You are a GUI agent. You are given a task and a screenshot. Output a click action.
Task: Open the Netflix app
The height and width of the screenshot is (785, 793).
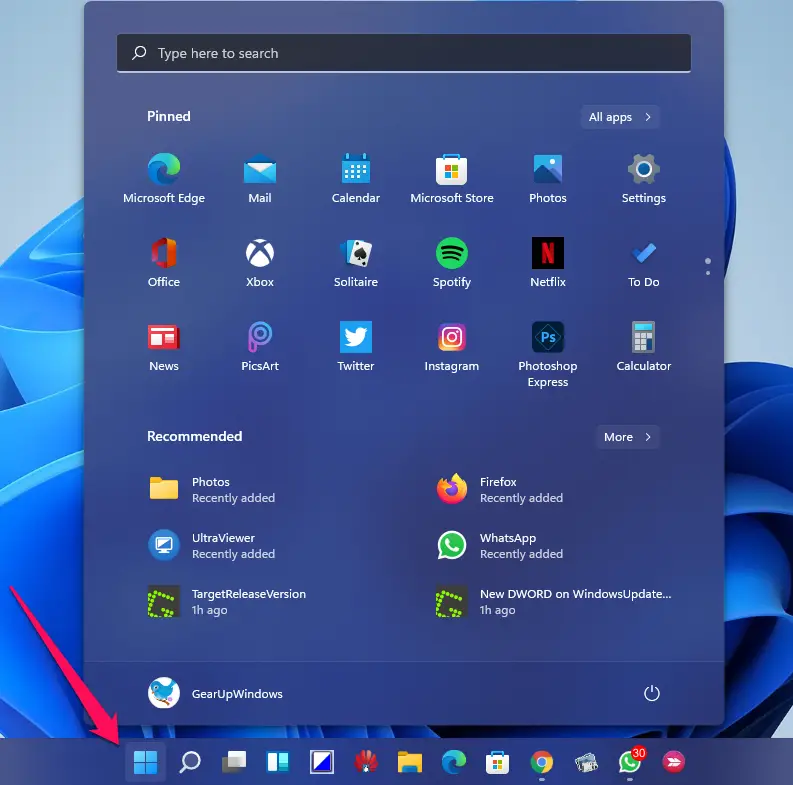[x=548, y=262]
